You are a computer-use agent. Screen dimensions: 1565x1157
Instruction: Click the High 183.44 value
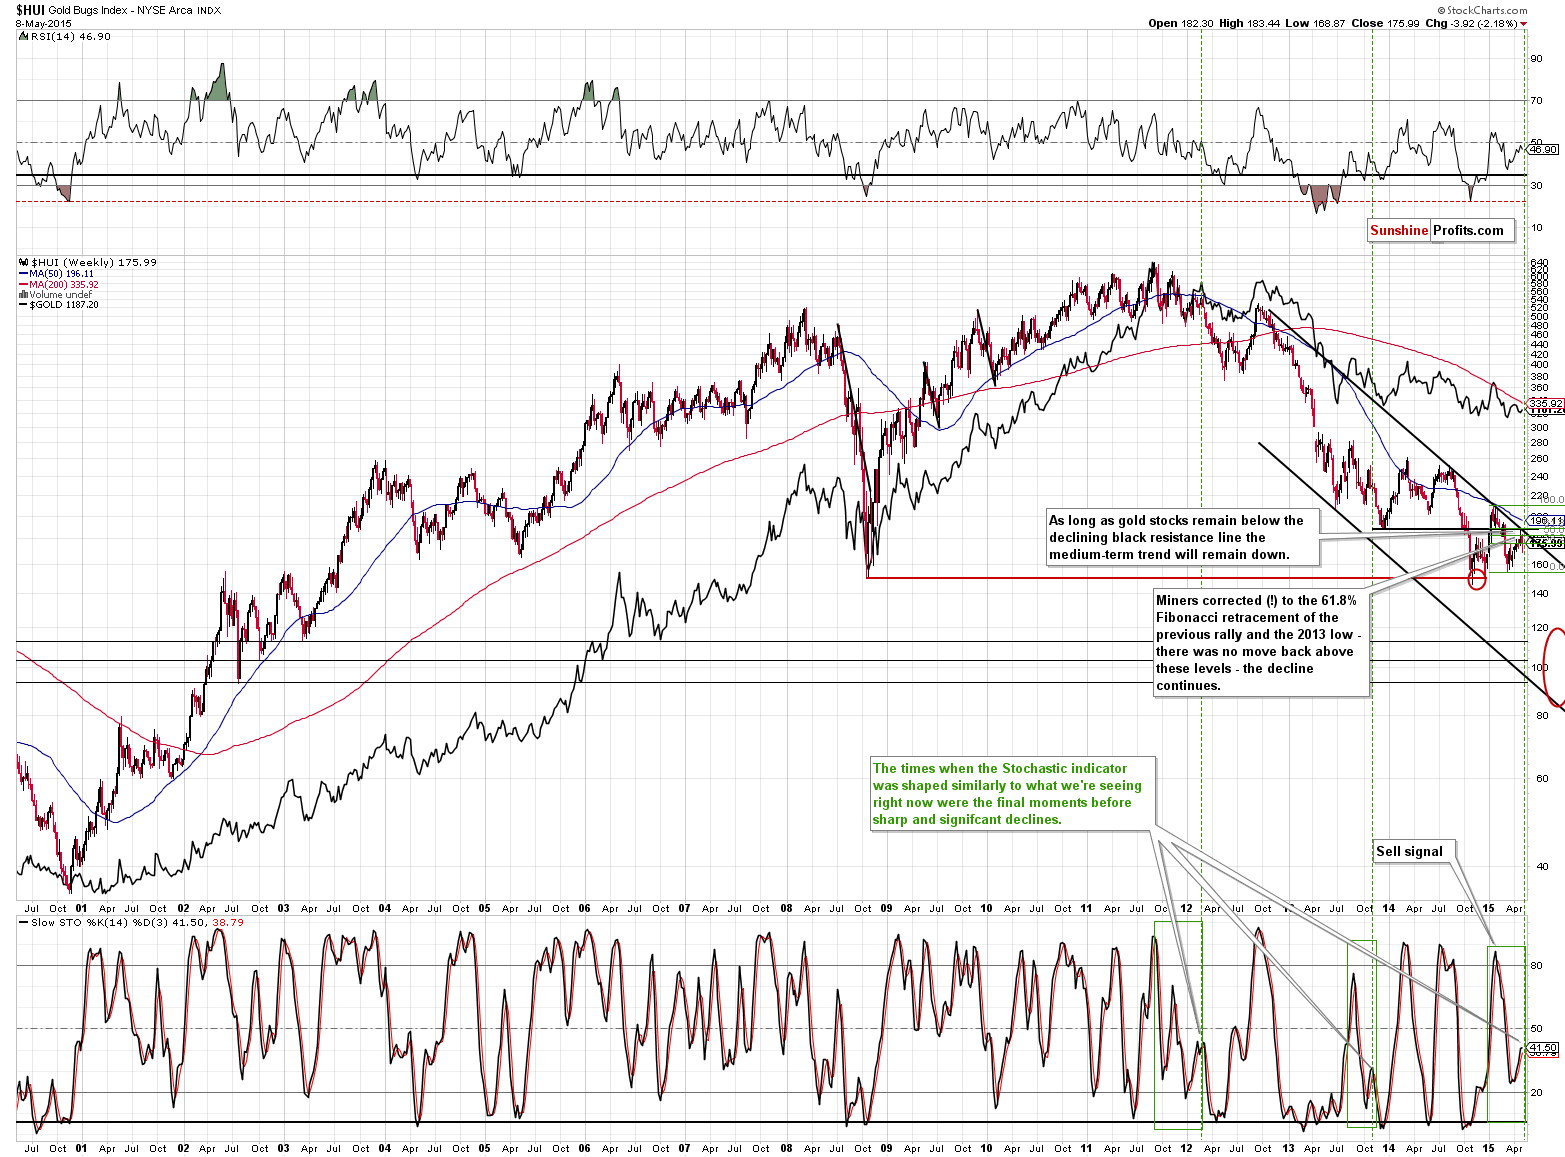[1249, 23]
